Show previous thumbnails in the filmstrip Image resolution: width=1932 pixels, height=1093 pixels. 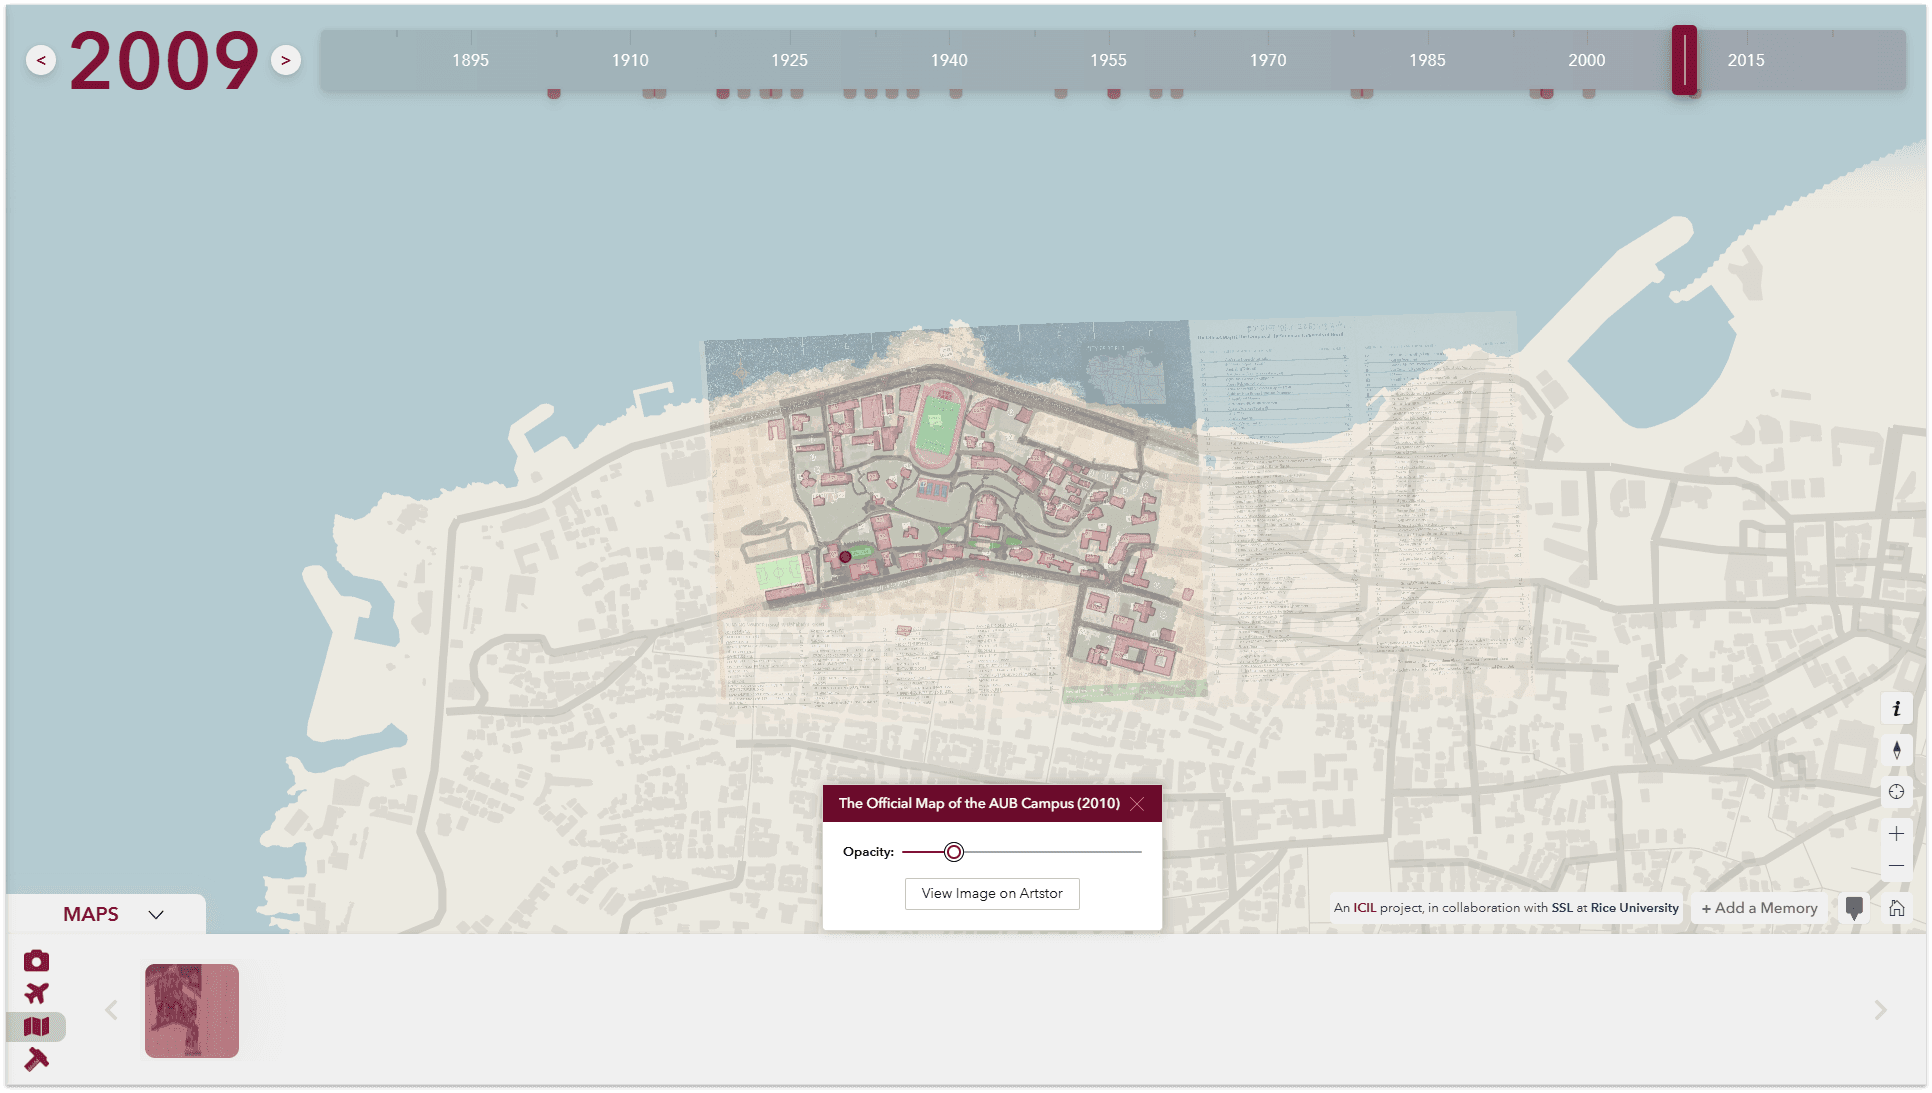pyautogui.click(x=112, y=1010)
